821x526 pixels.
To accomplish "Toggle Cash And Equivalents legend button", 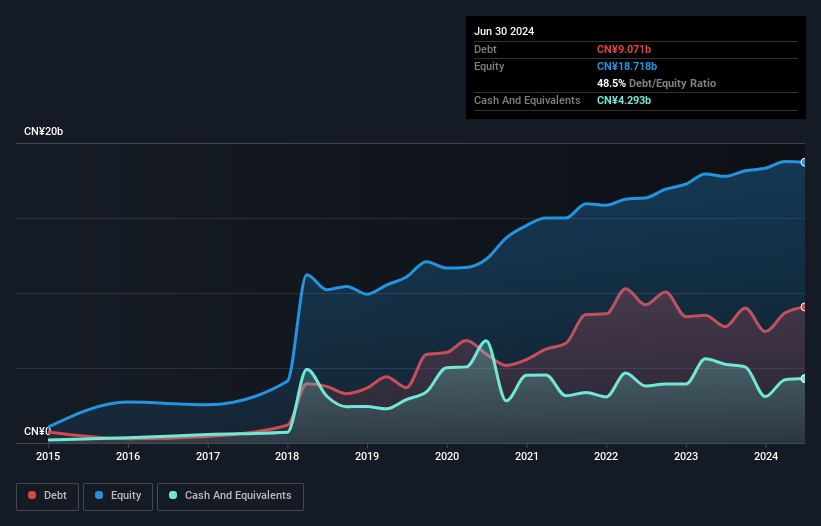I will click(x=230, y=496).
